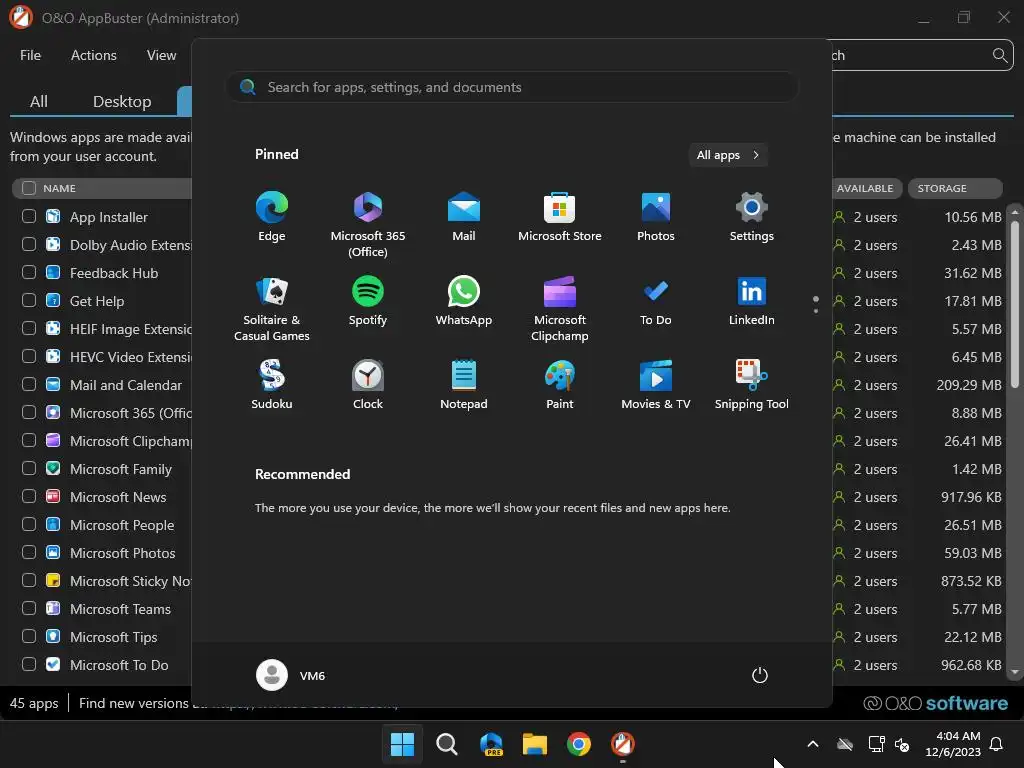
Task: Click the Start menu search box
Action: 512,88
